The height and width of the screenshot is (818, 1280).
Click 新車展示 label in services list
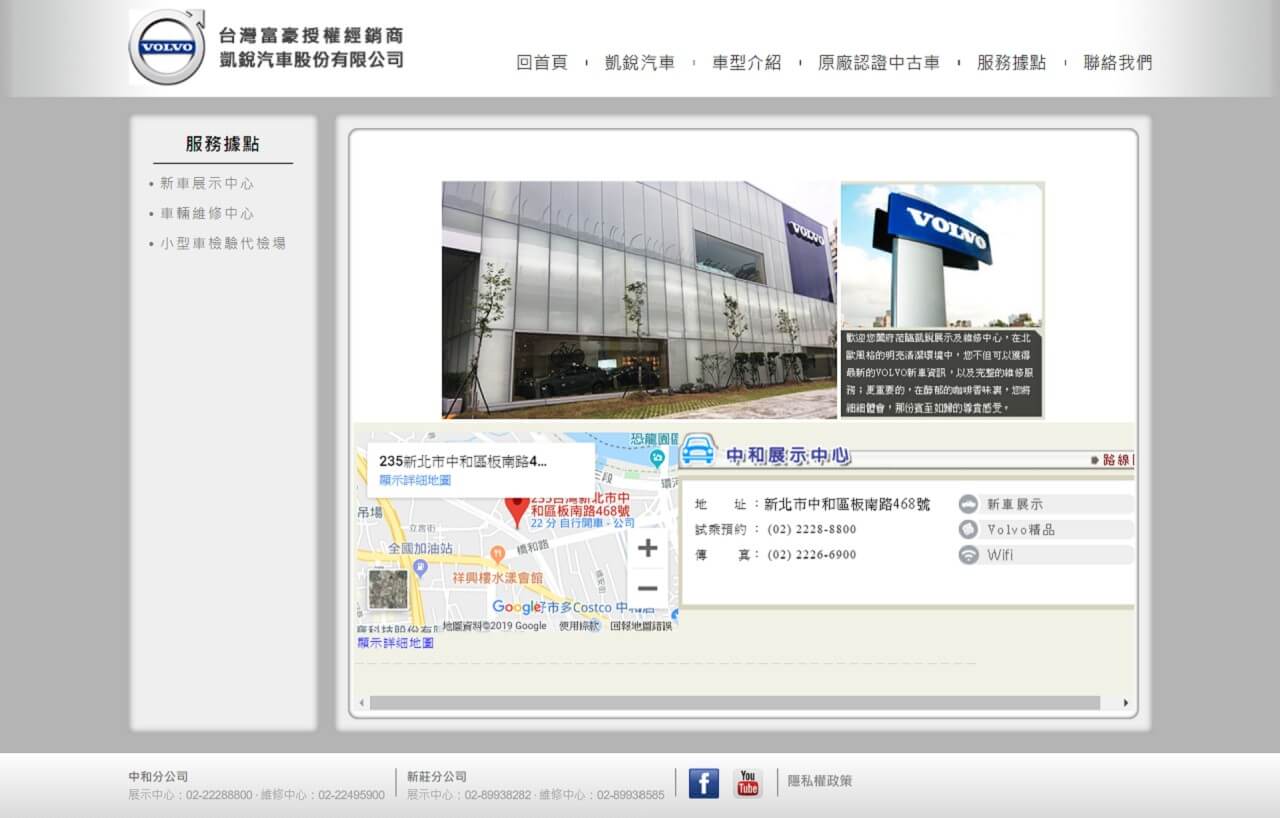[1015, 504]
